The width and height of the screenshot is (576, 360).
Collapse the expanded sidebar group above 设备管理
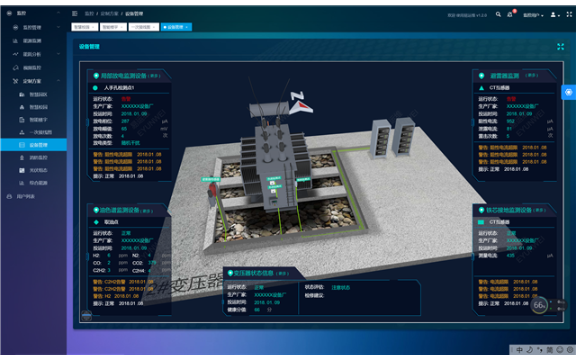click(58, 81)
